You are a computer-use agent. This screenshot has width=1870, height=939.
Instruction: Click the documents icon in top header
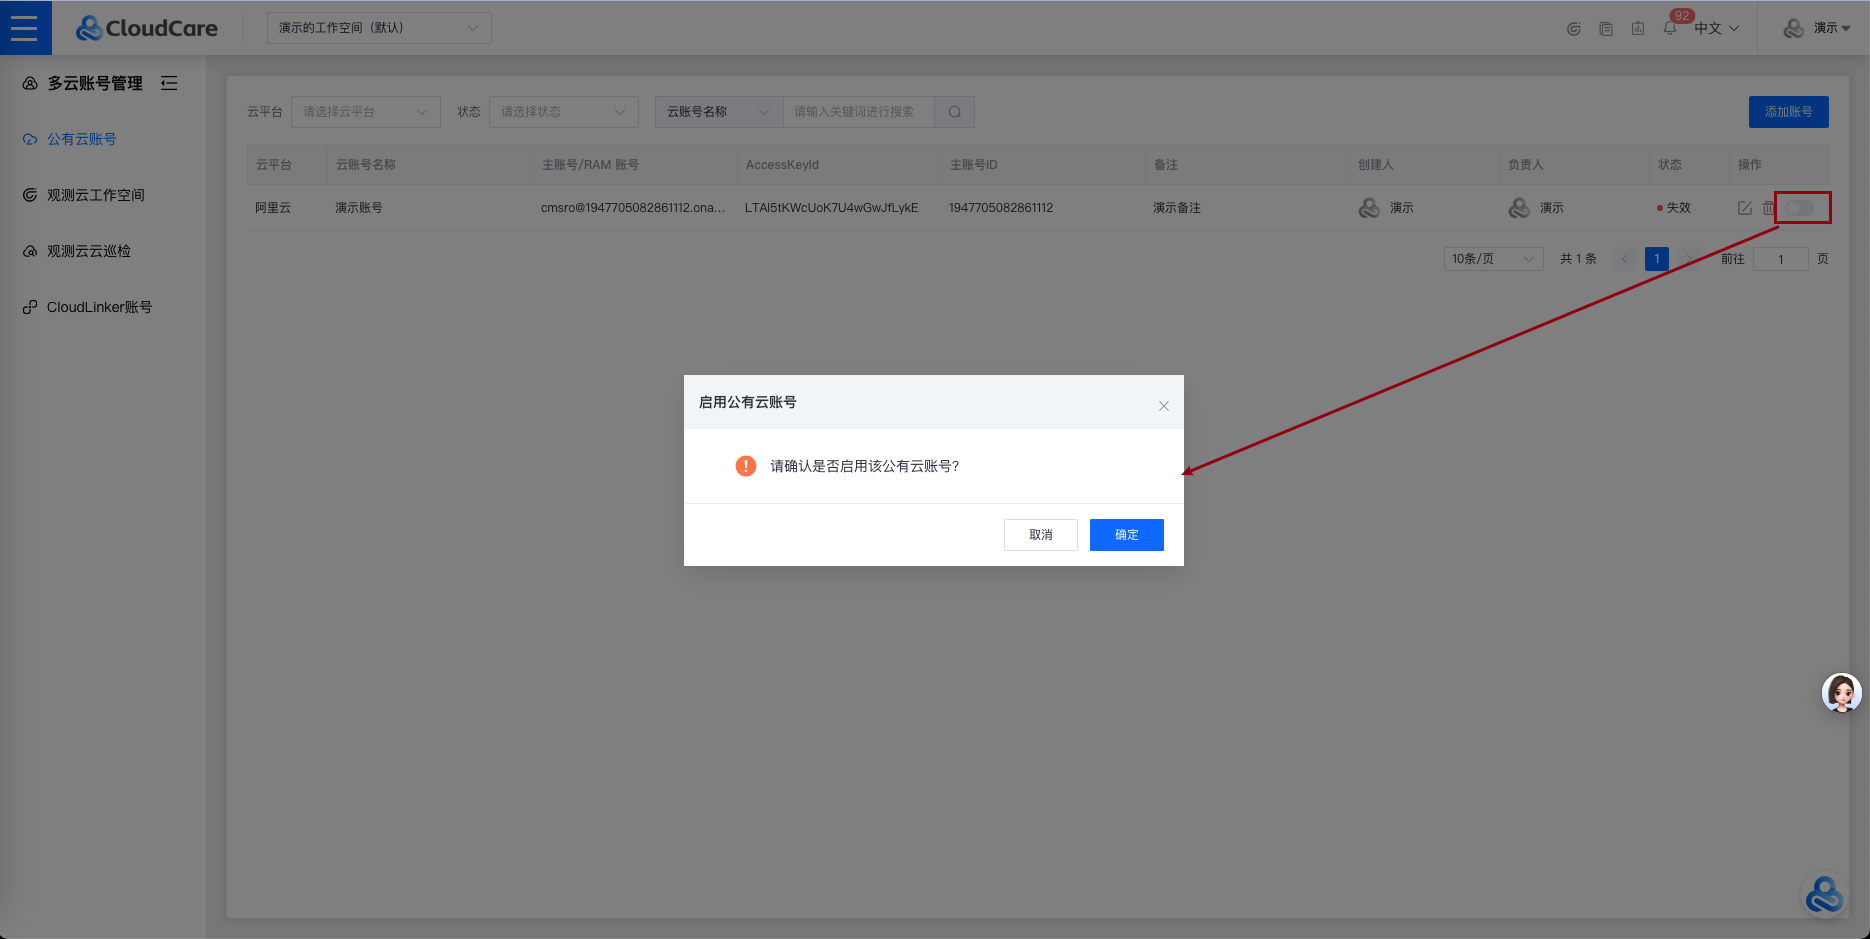coord(1605,29)
